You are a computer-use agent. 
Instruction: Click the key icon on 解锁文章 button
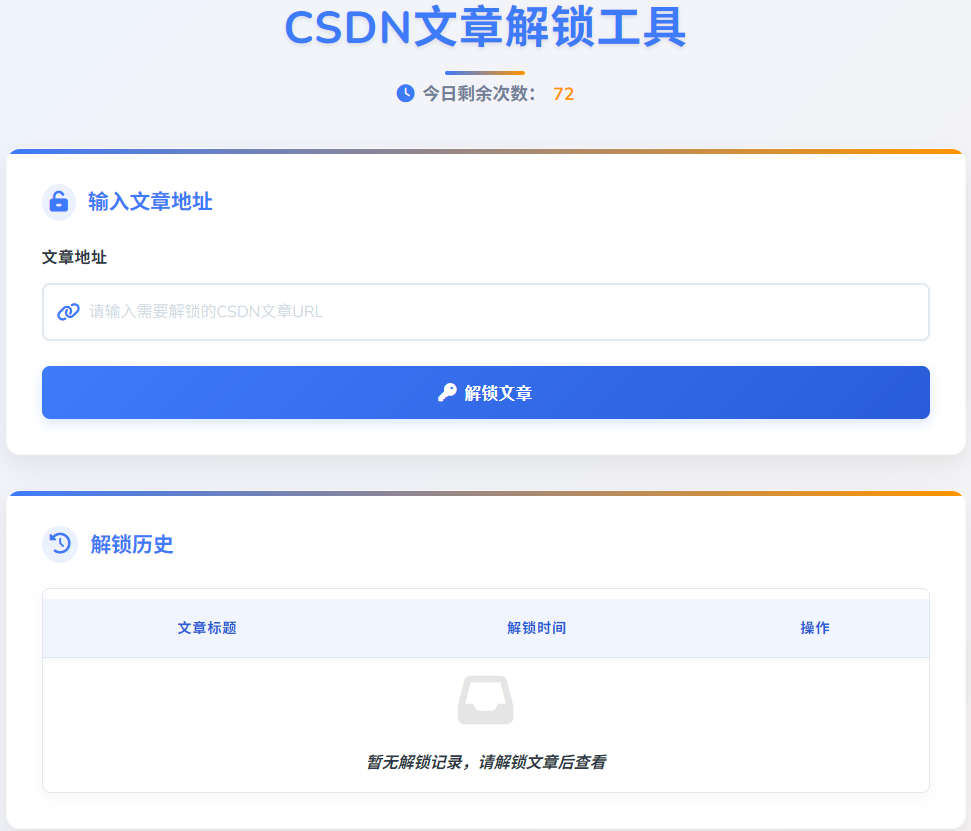click(x=447, y=393)
